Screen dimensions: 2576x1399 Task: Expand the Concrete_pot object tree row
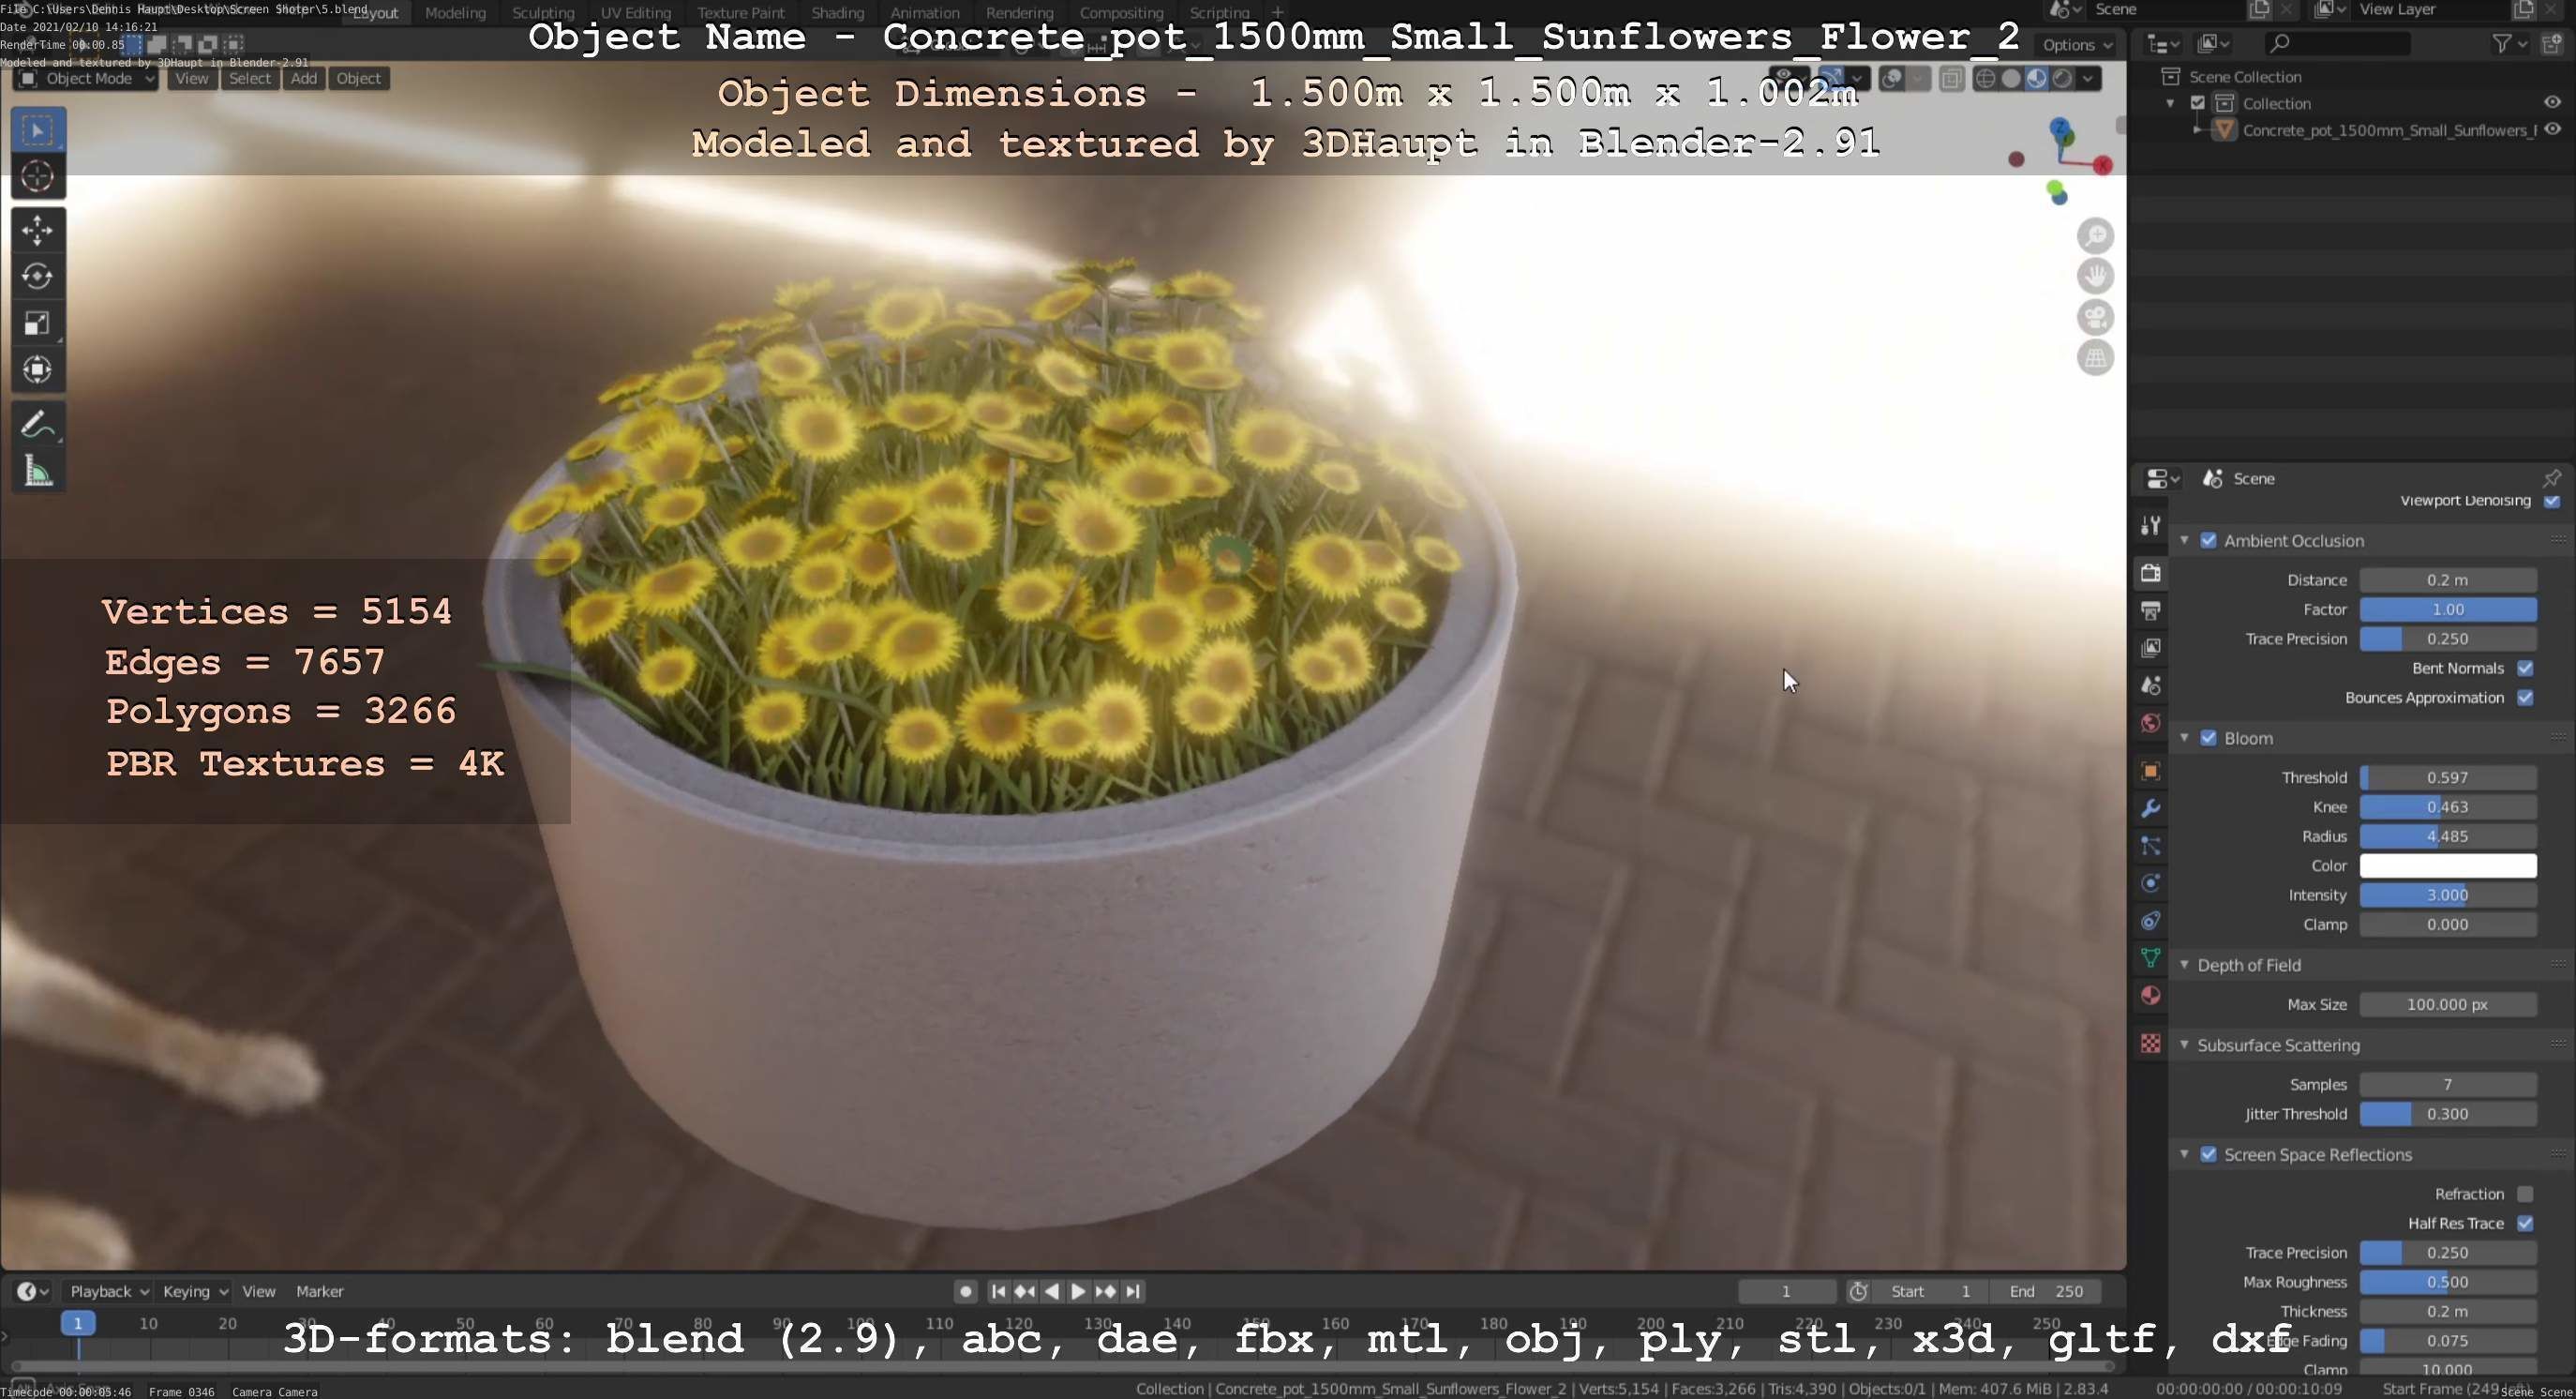(x=2197, y=129)
